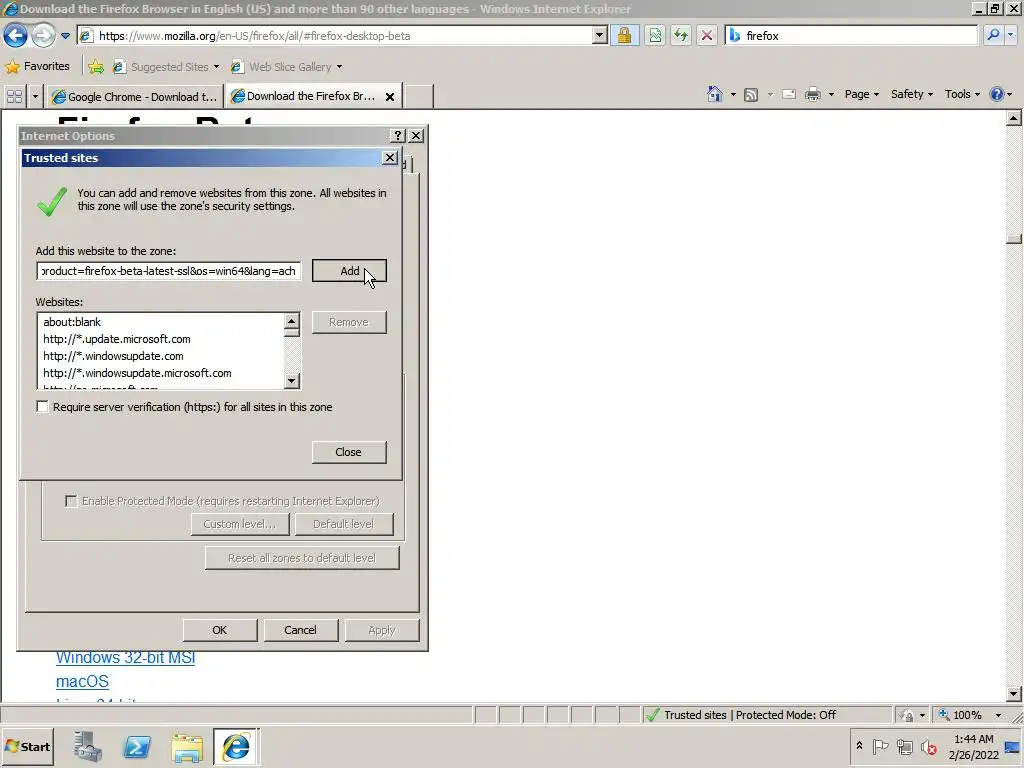Click the Refresh page icon
The height and width of the screenshot is (768, 1024).
[681, 36]
